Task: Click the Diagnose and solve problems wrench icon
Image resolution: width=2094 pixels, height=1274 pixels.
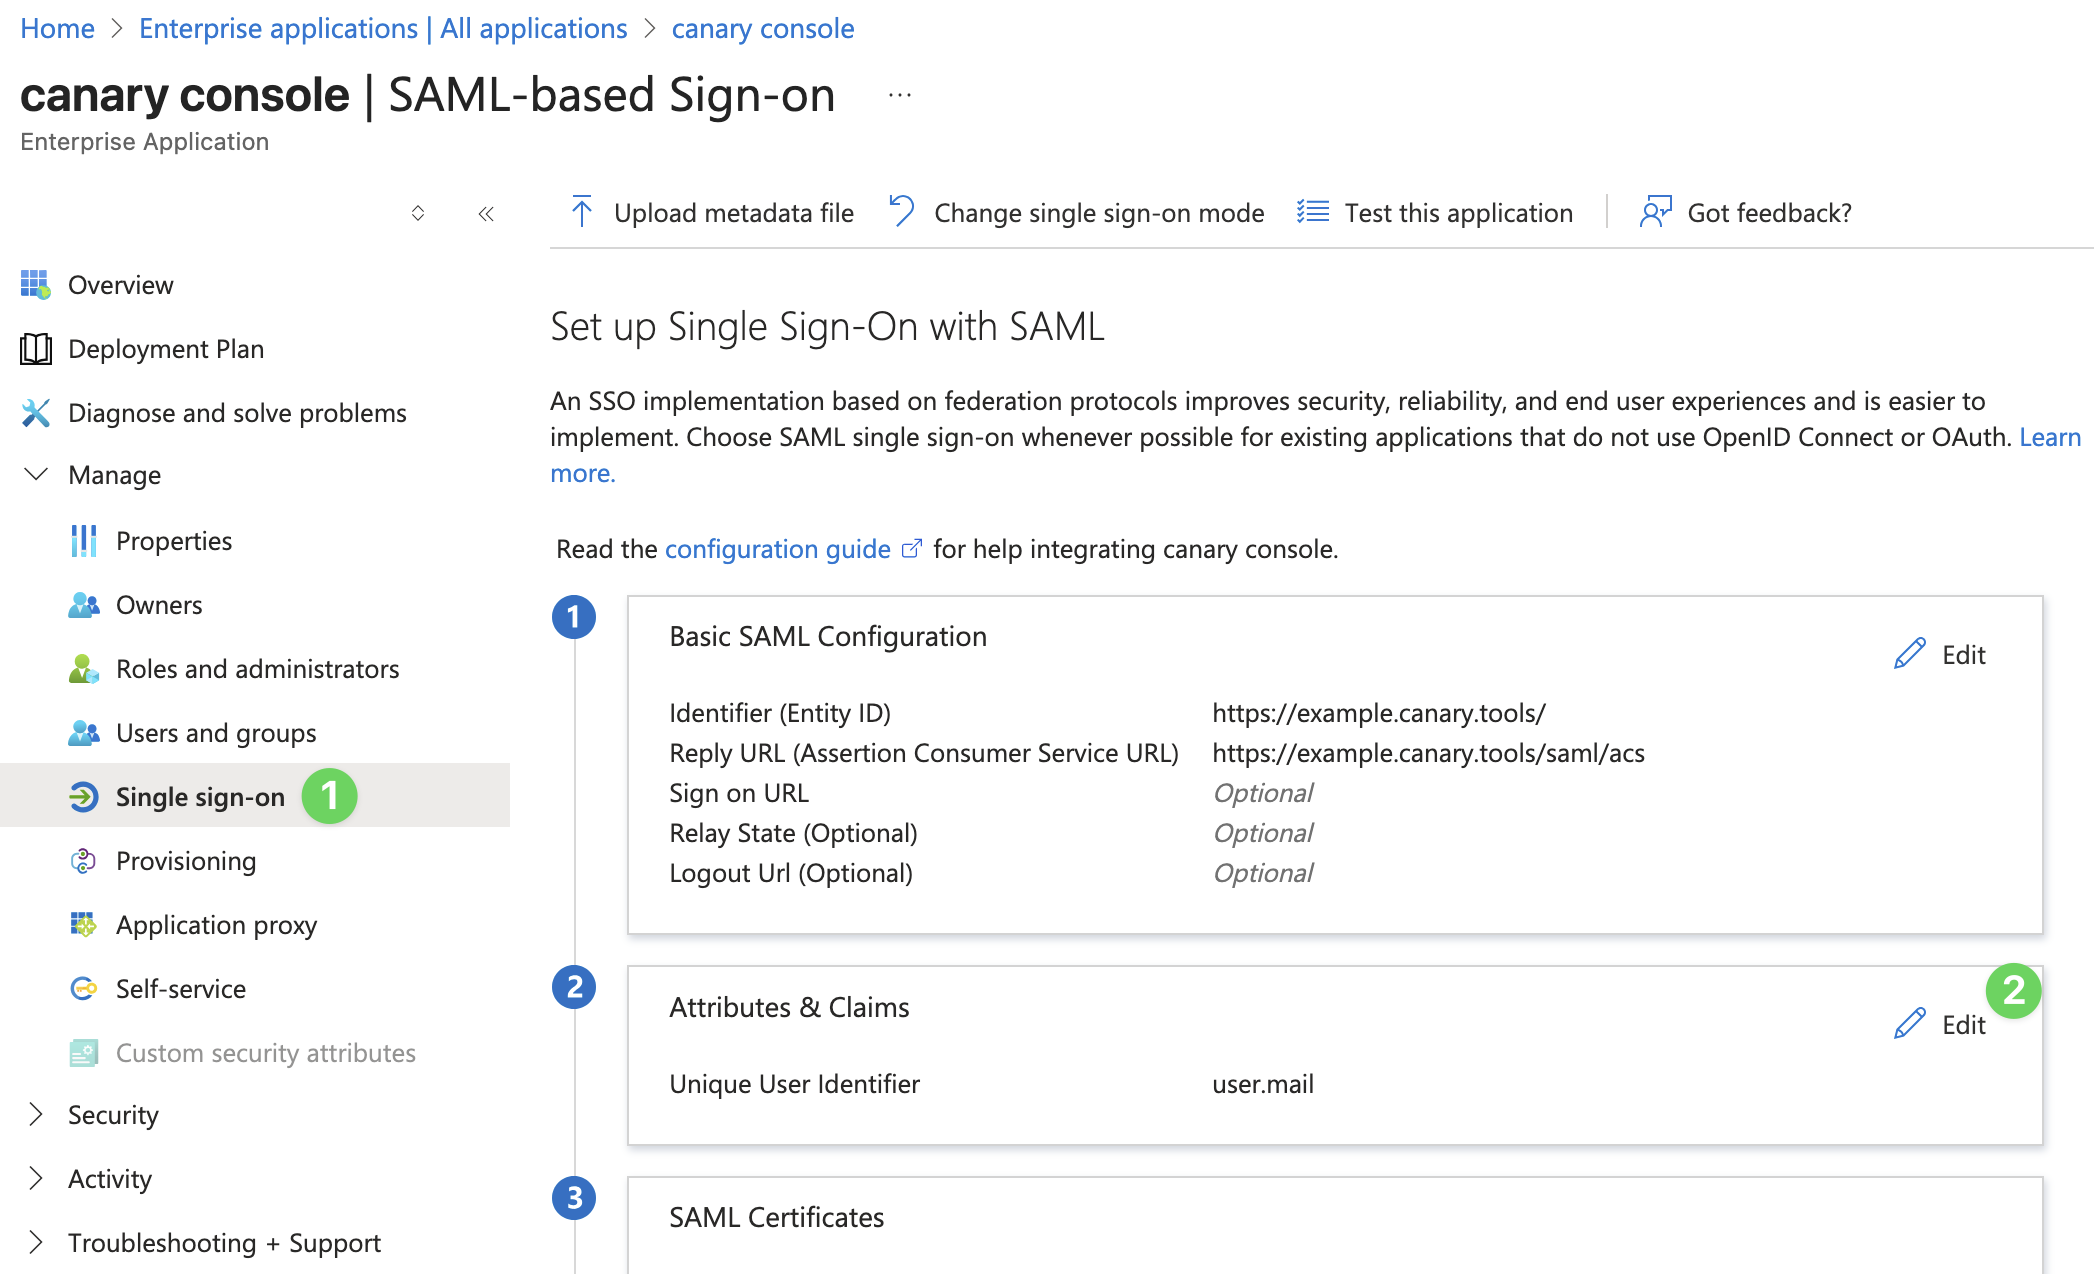Action: coord(35,413)
